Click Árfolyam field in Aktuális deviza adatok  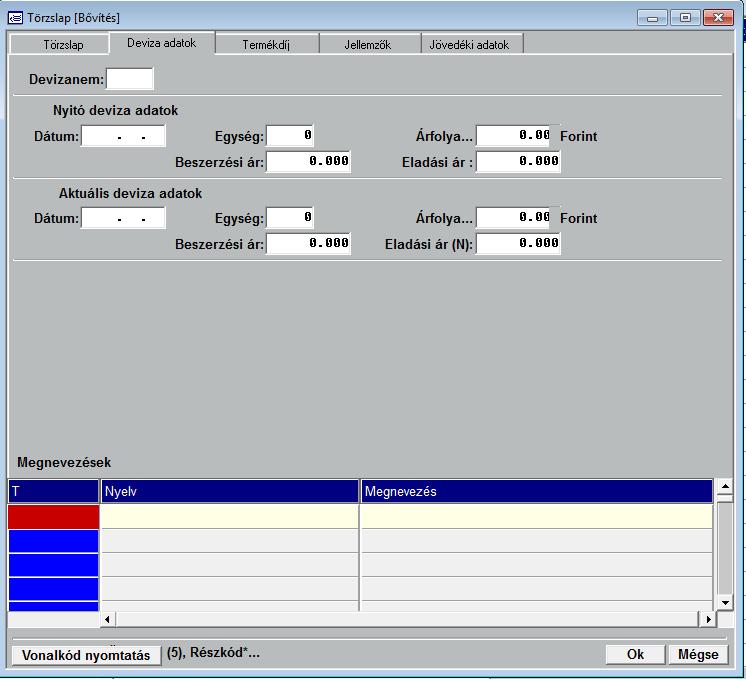click(x=514, y=218)
